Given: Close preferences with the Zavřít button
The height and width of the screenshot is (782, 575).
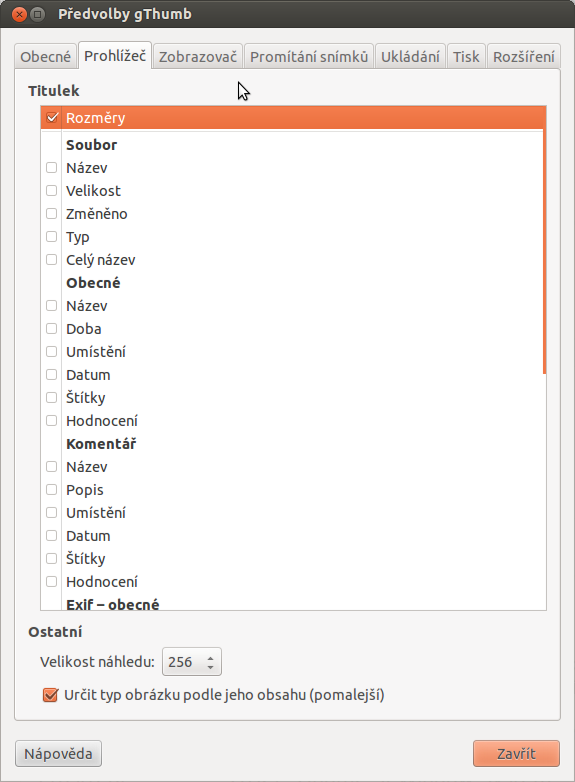Looking at the screenshot, I should coord(516,753).
